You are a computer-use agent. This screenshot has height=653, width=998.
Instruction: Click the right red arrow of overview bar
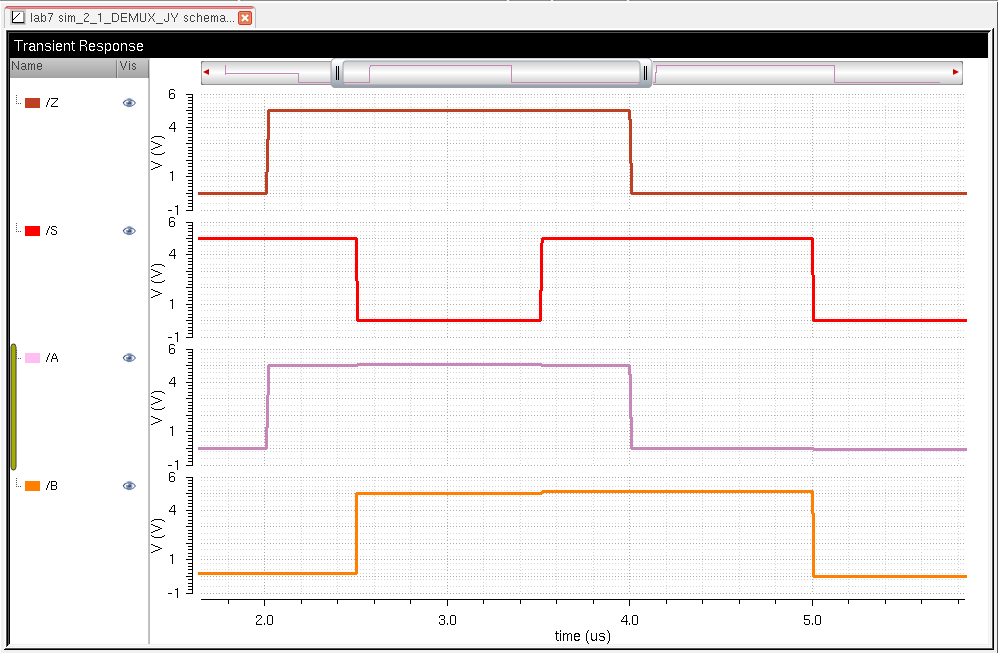pos(956,72)
